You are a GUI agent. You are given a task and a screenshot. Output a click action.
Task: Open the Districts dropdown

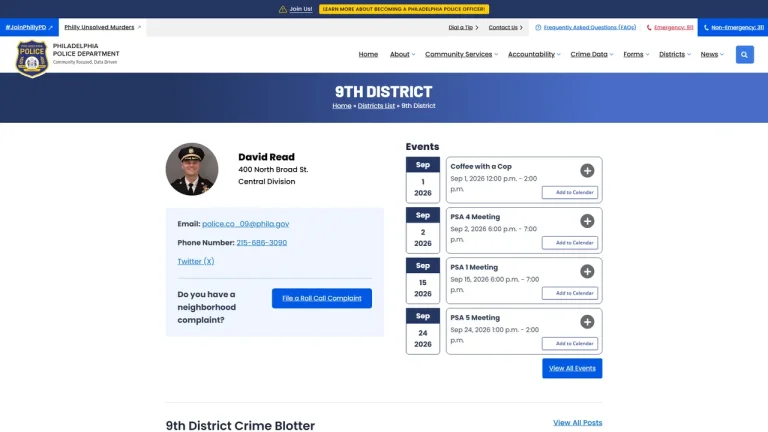[x=675, y=54]
